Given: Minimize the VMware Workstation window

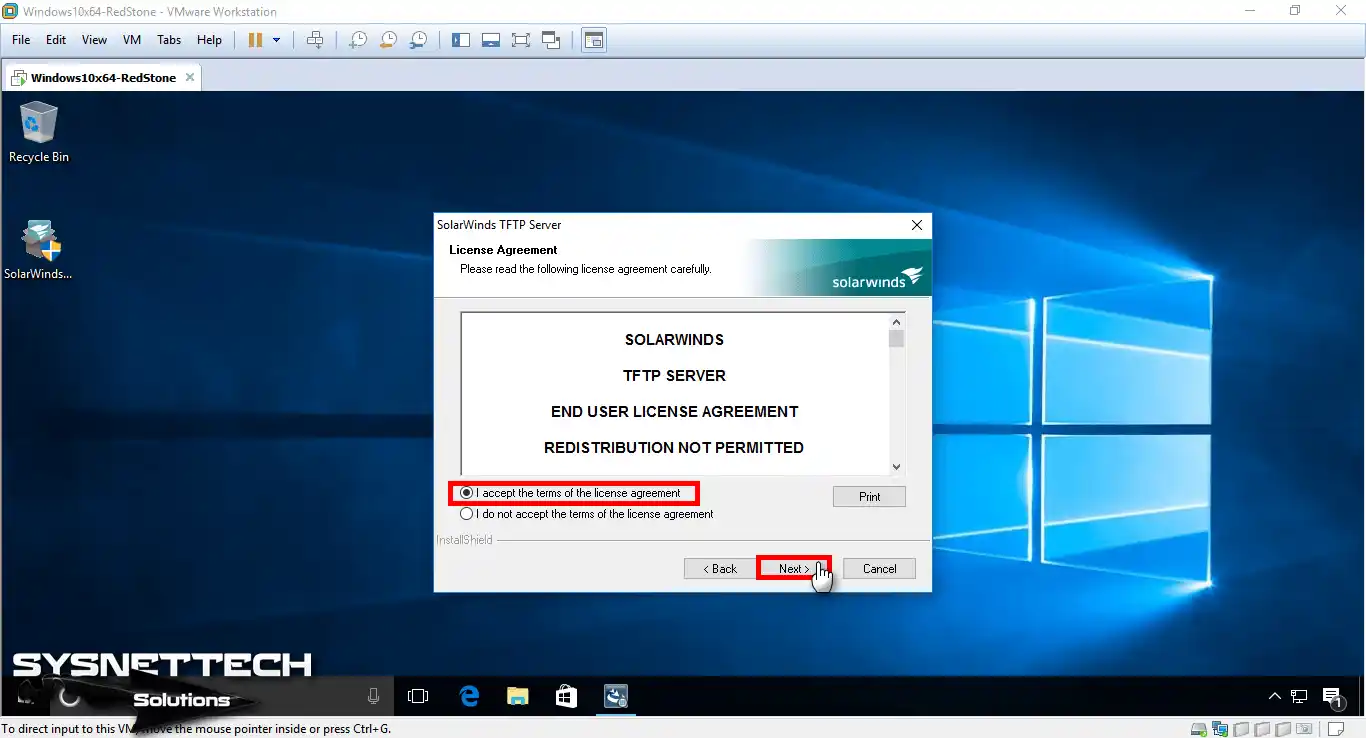Looking at the screenshot, I should coord(1249,11).
